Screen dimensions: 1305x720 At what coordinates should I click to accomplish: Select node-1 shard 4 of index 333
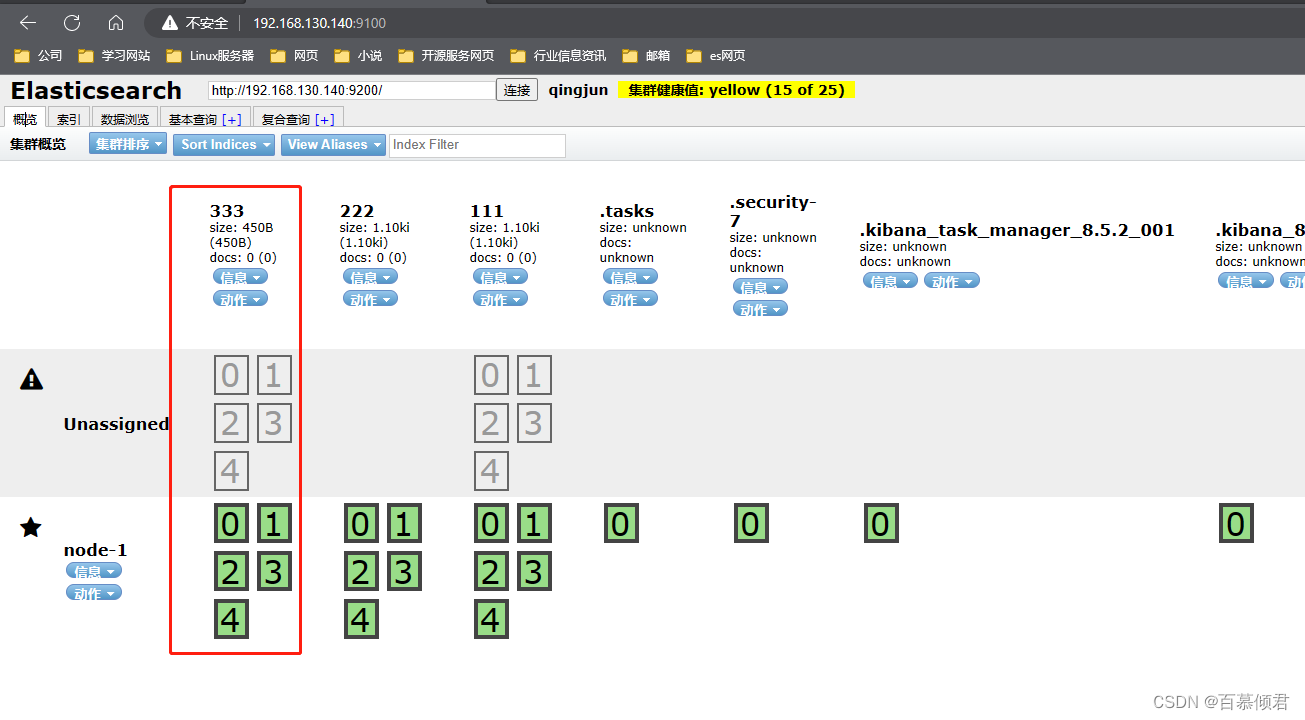click(x=230, y=619)
